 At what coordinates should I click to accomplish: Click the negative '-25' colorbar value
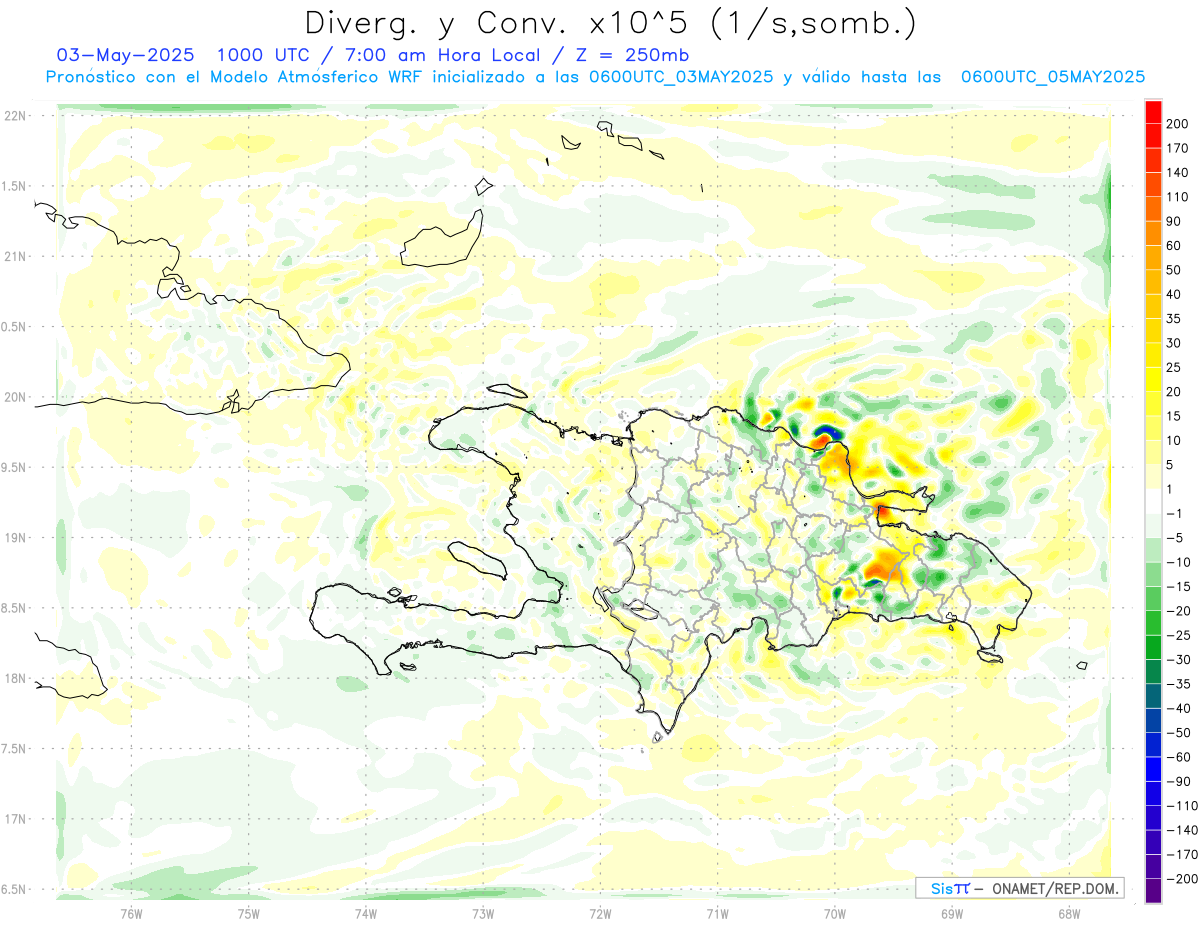pyautogui.click(x=1181, y=635)
